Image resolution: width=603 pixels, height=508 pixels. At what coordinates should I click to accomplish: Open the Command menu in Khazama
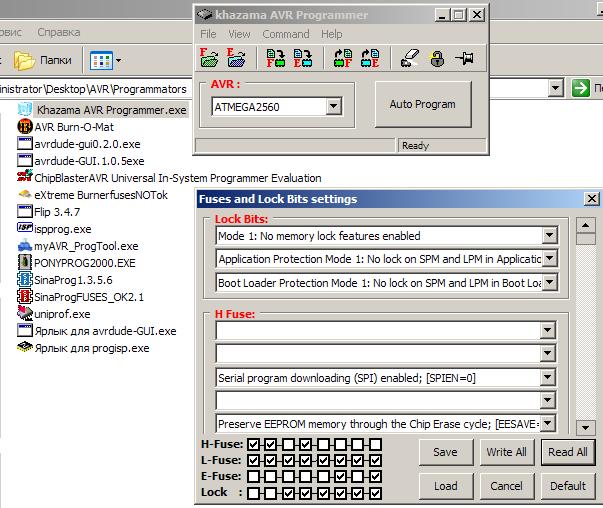[286, 34]
